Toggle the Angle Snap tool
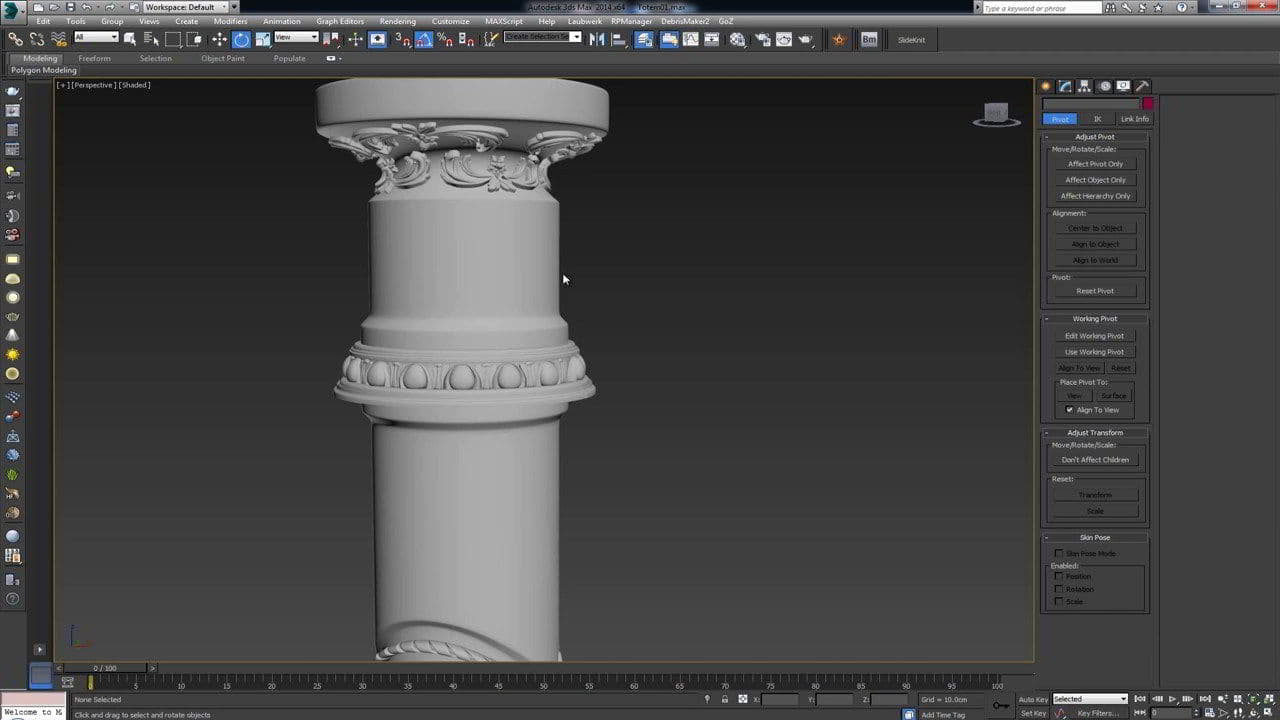The image size is (1280, 720). coord(423,39)
